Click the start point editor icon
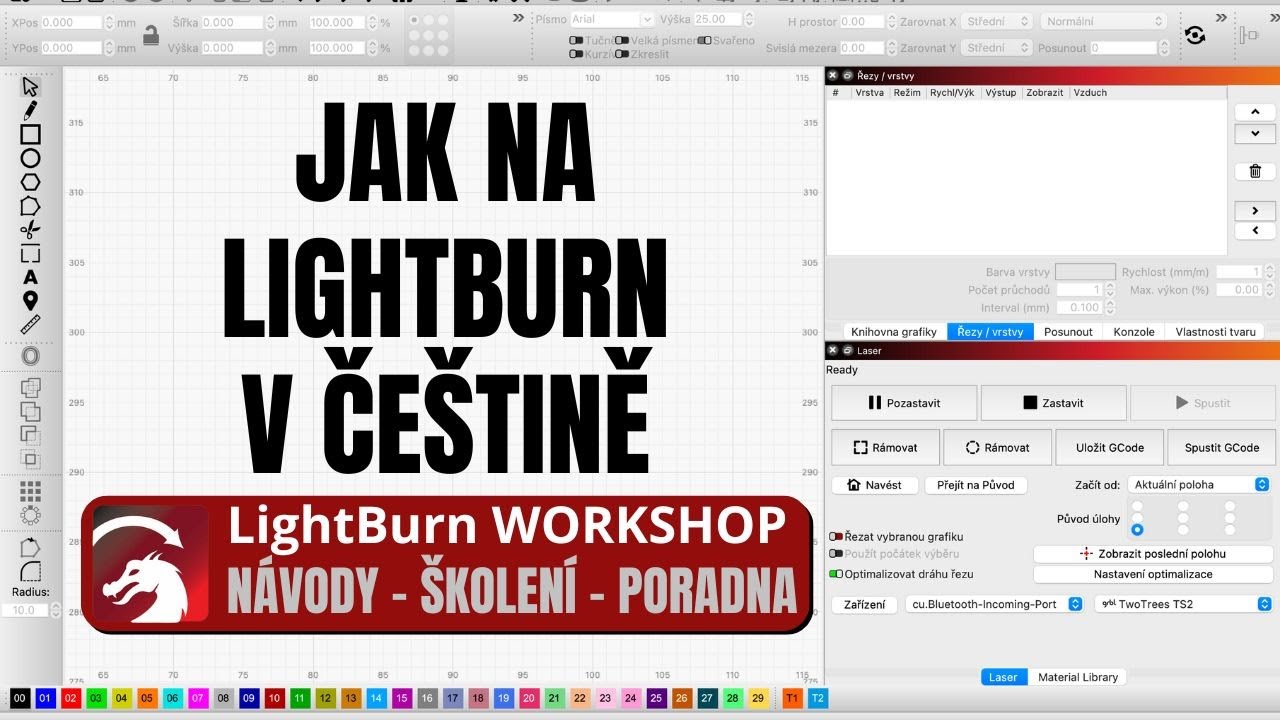The height and width of the screenshot is (720, 1280). [x=30, y=547]
